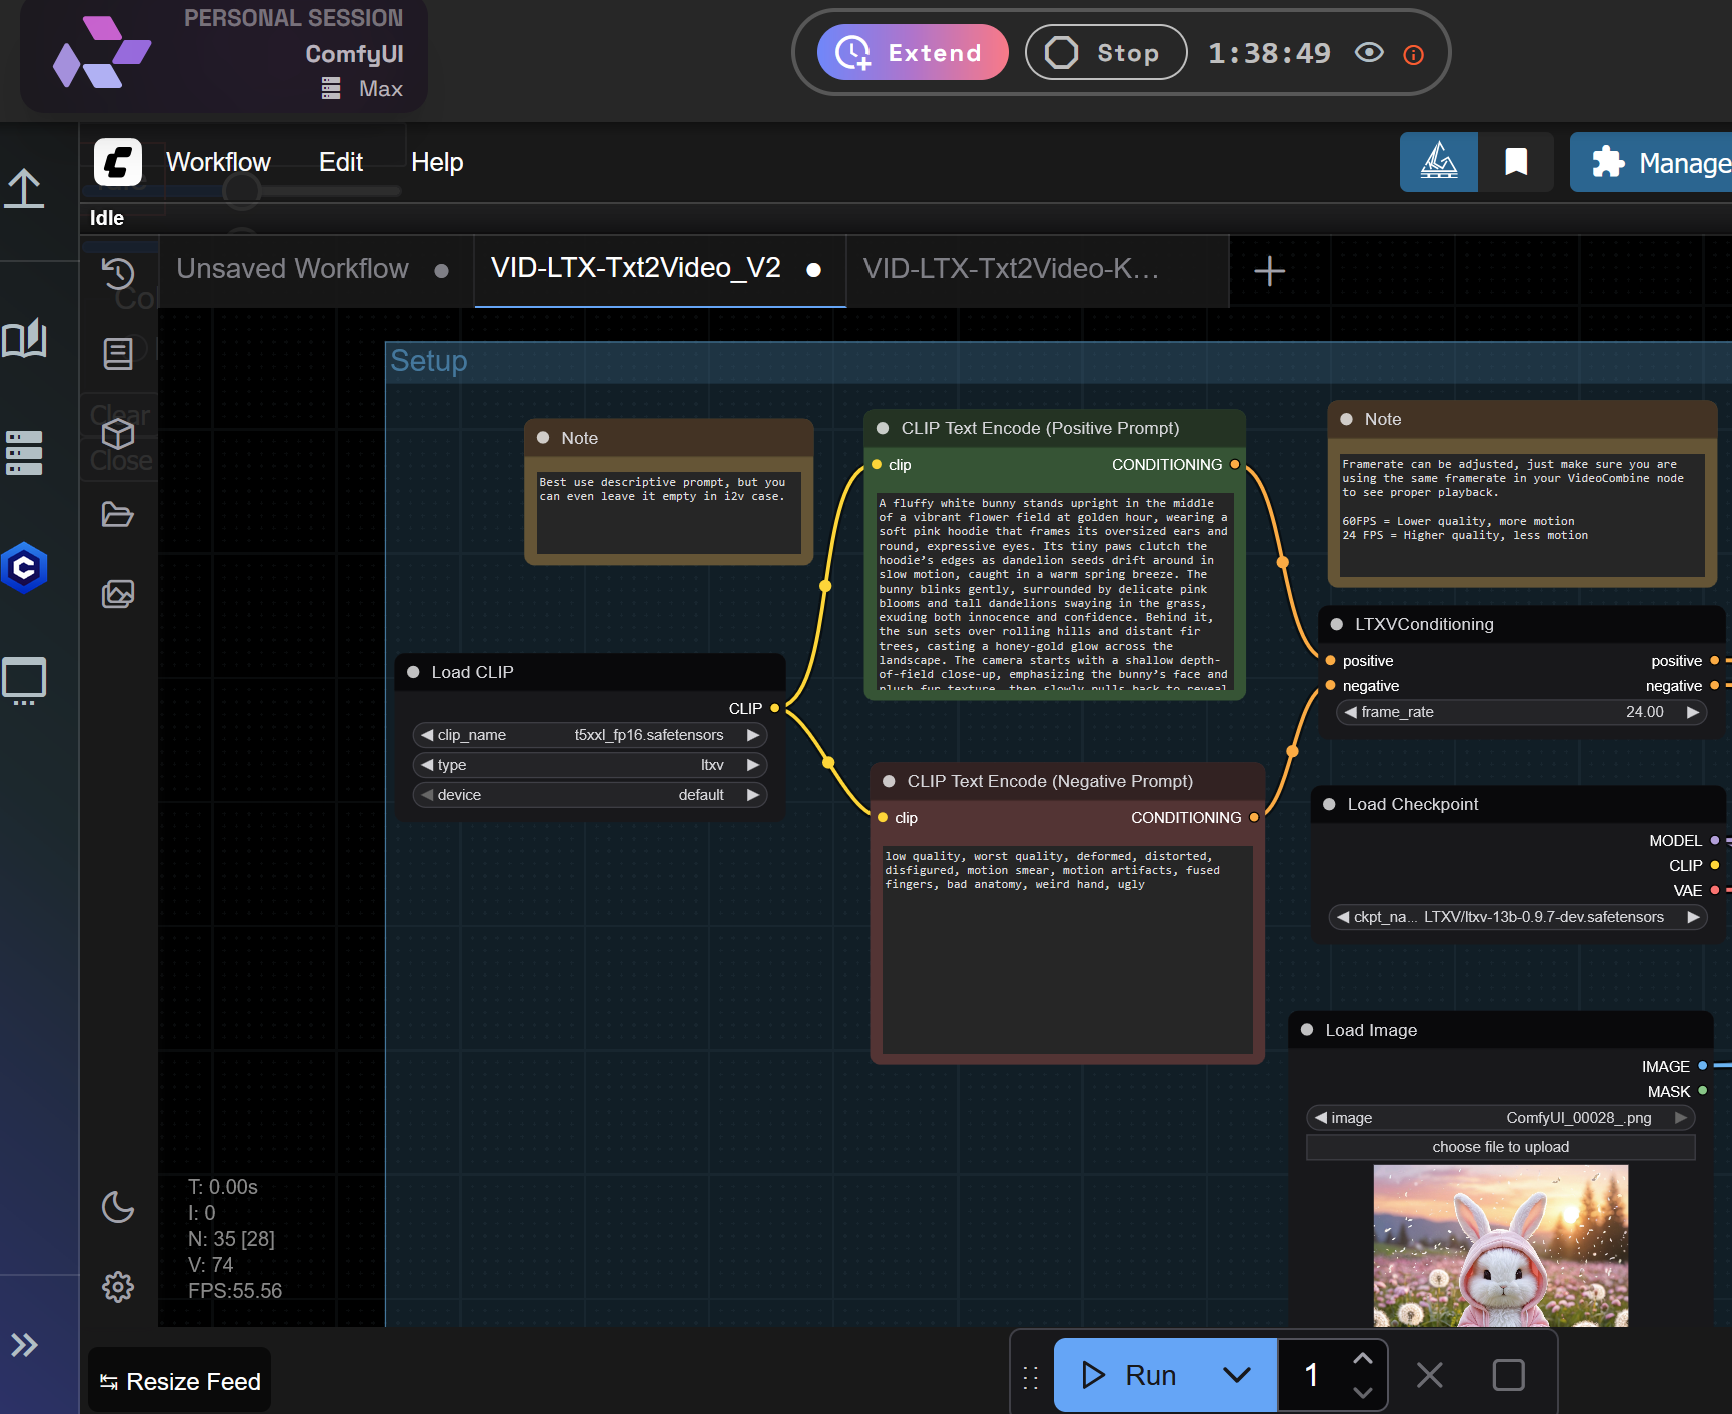The image size is (1732, 1414).
Task: Open the Workflow menu
Action: pos(218,162)
